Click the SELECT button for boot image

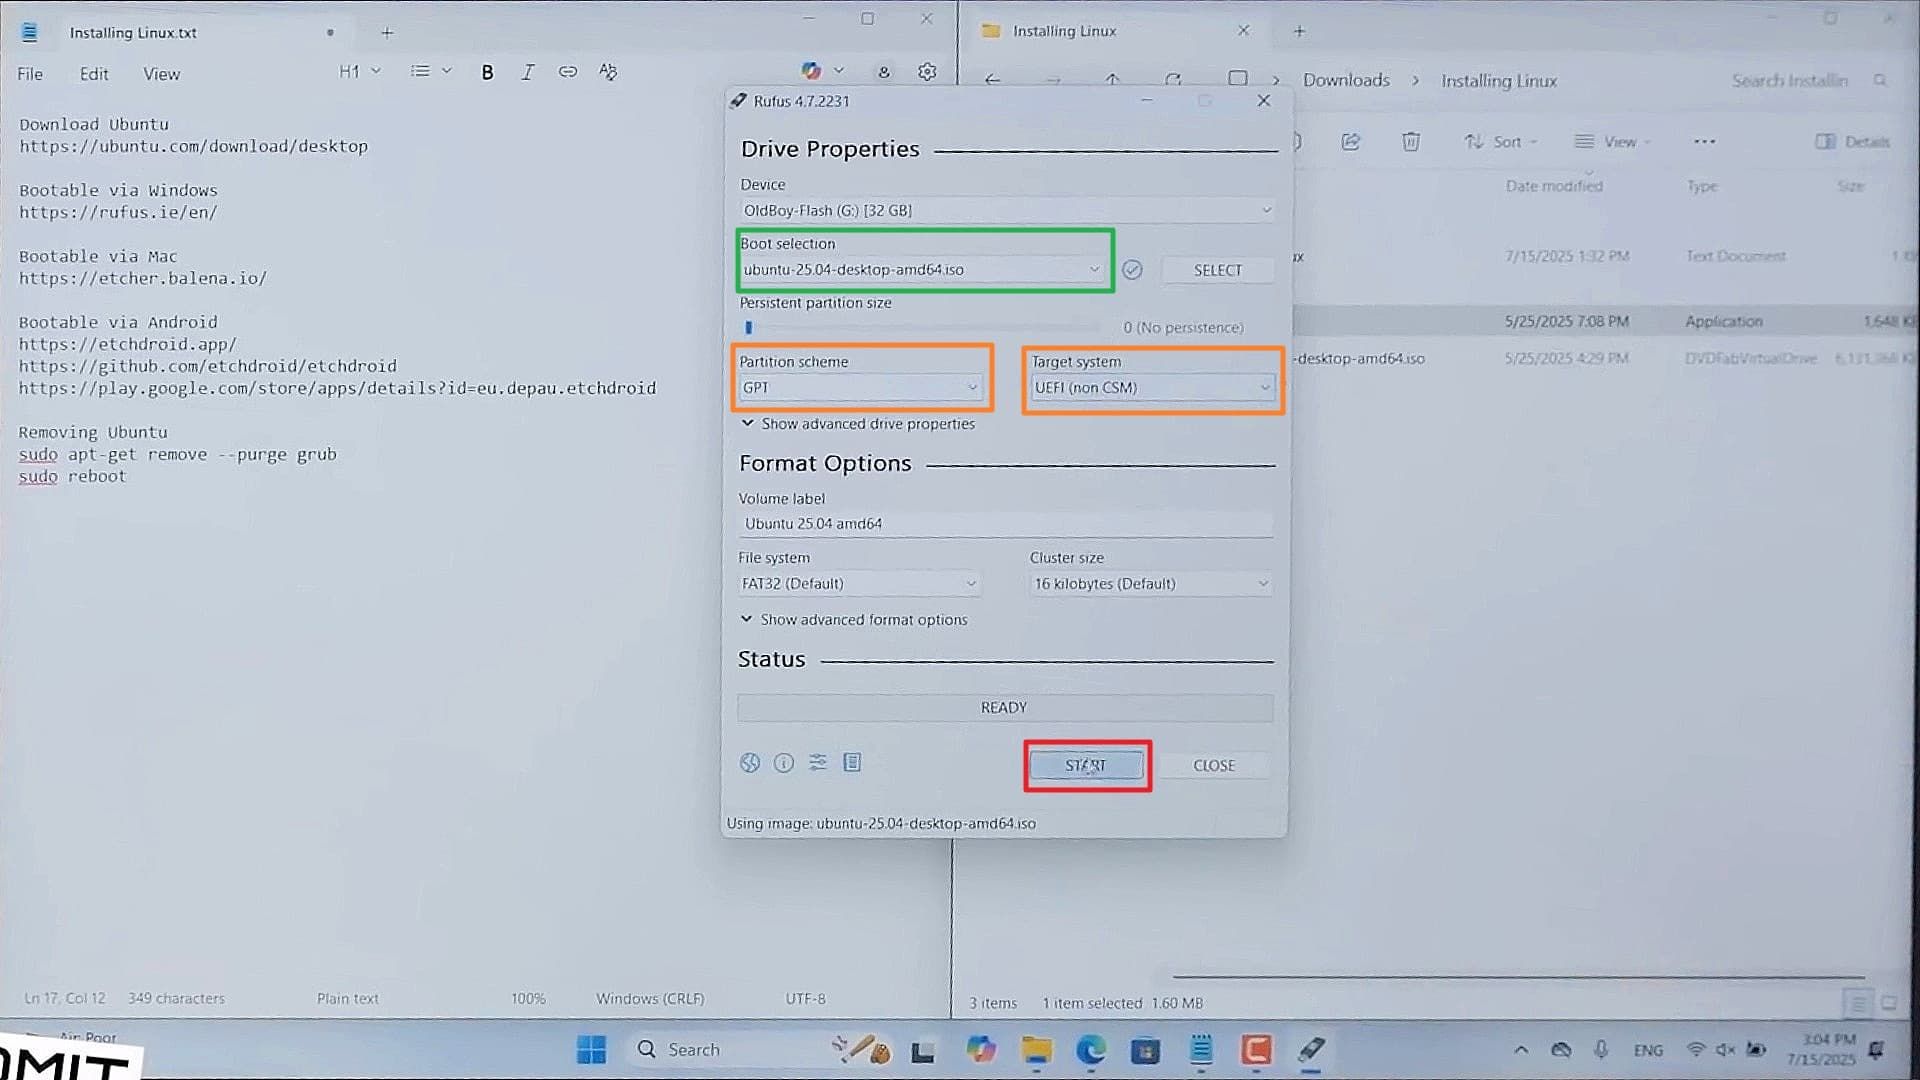1217,270
